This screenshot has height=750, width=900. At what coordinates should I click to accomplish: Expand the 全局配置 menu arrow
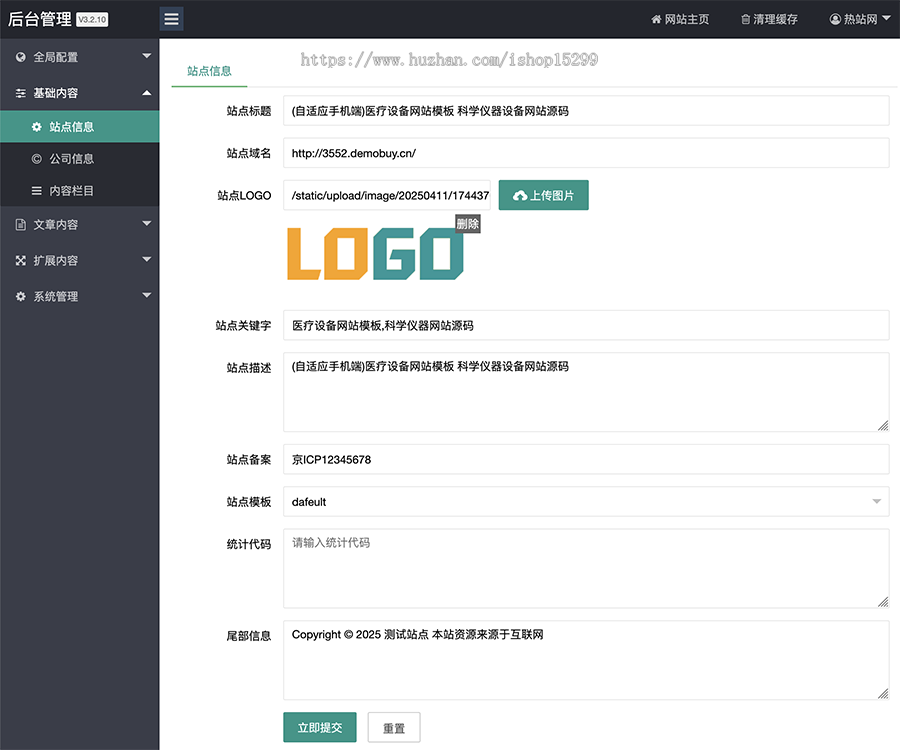[147, 56]
